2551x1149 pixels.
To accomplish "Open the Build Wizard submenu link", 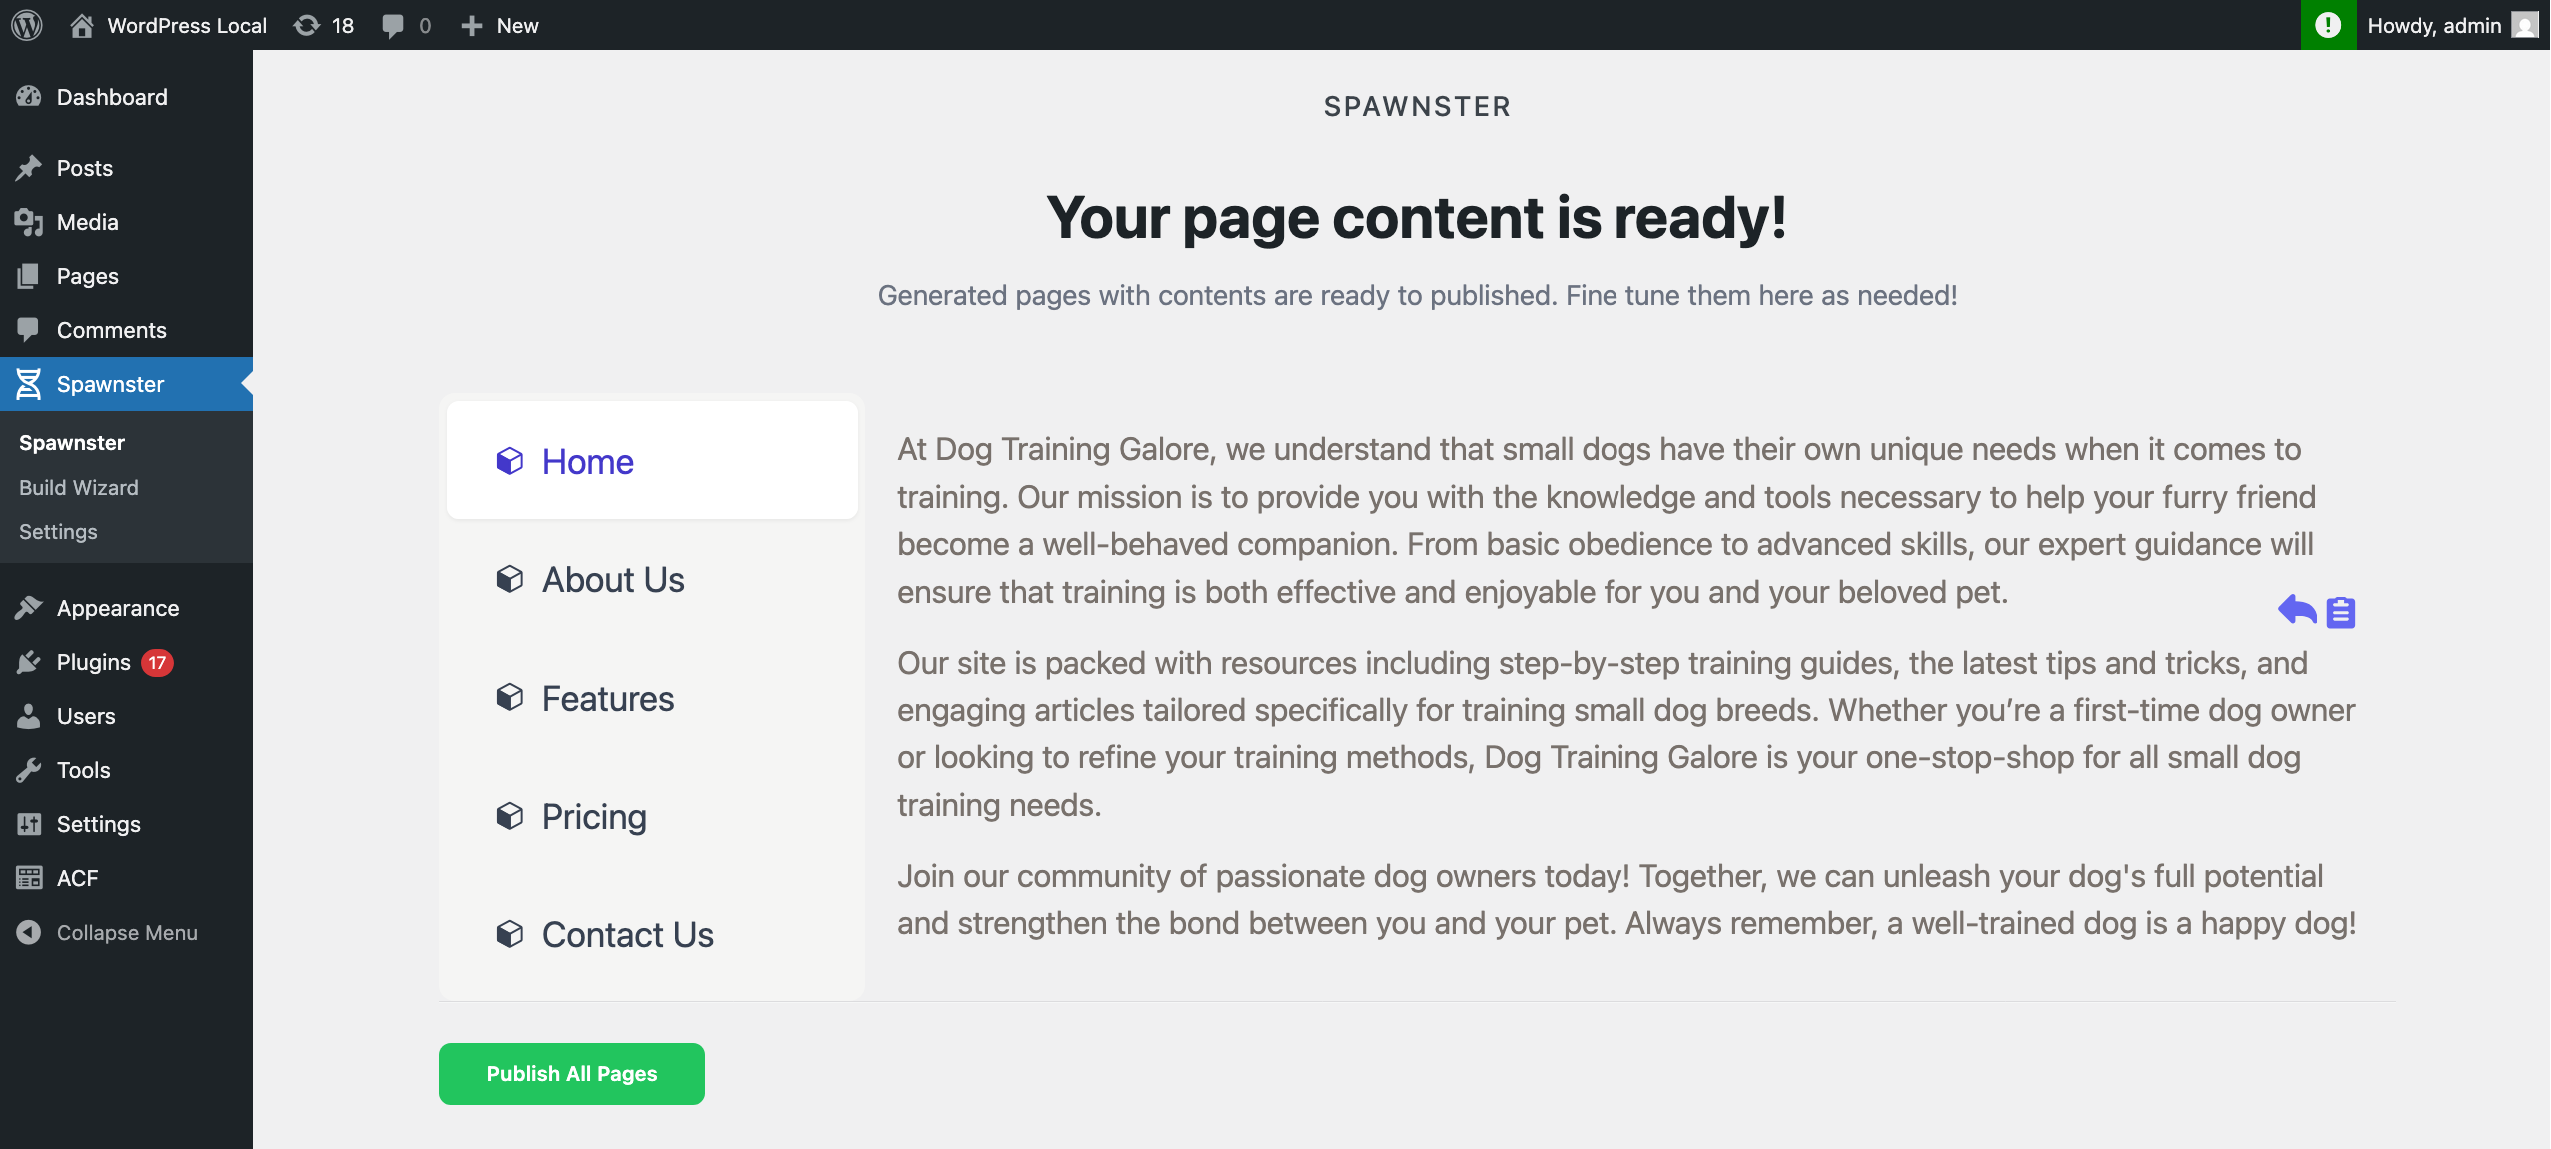I will tap(79, 487).
